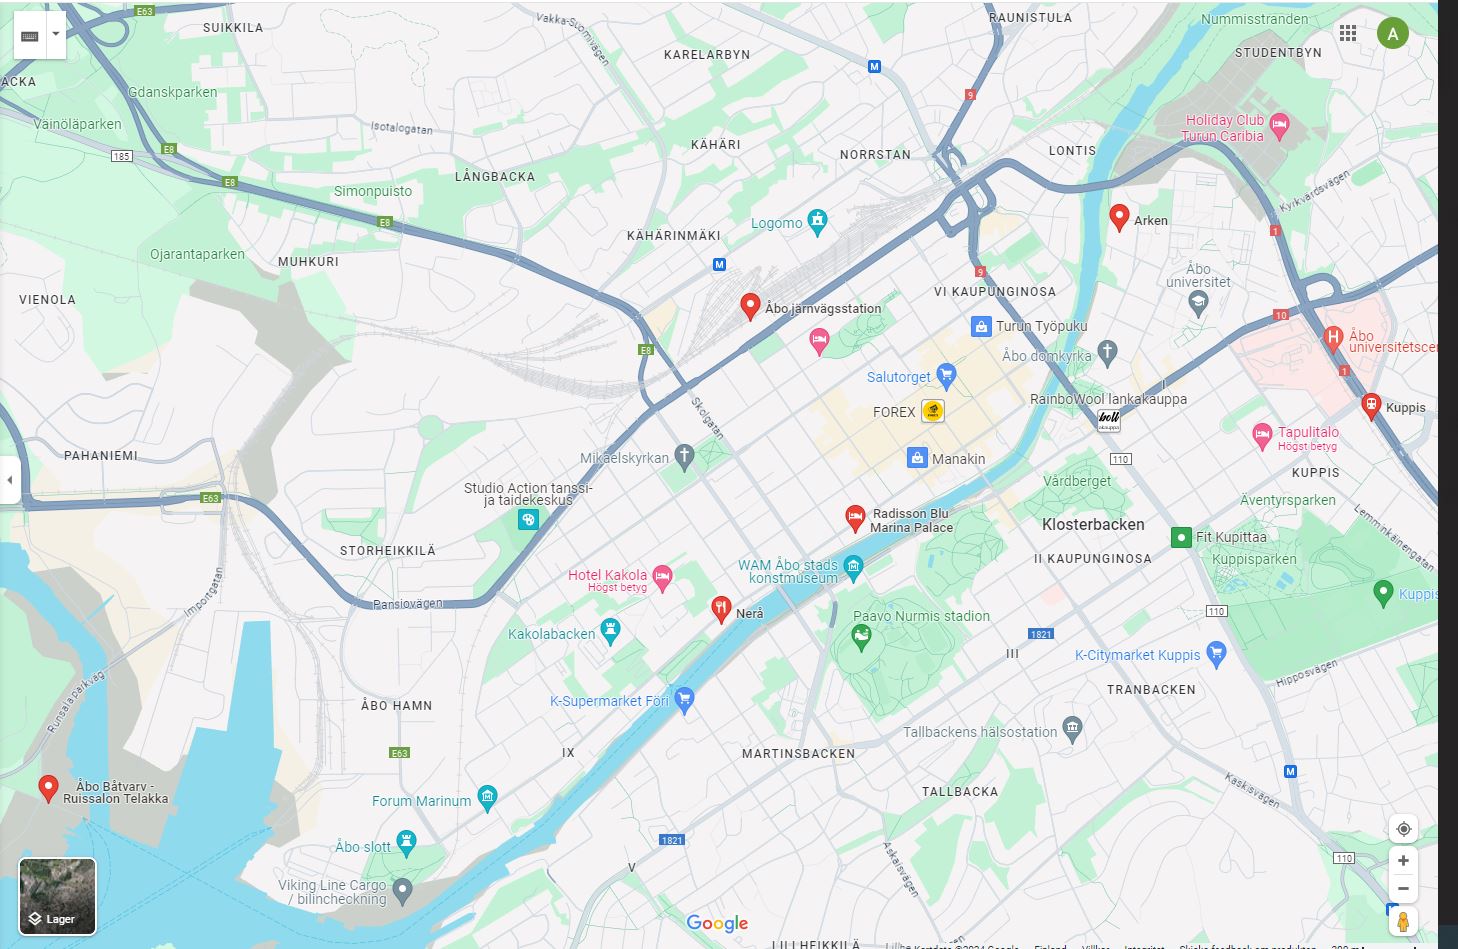The height and width of the screenshot is (949, 1458).
Task: Select the Arken red map marker
Action: click(x=1120, y=217)
